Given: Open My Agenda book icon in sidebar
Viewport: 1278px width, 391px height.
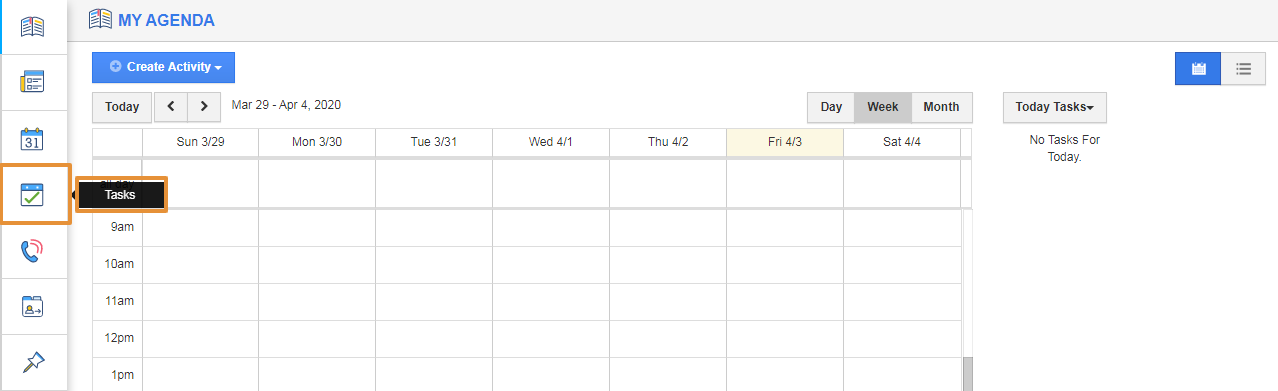Looking at the screenshot, I should tap(33, 27).
